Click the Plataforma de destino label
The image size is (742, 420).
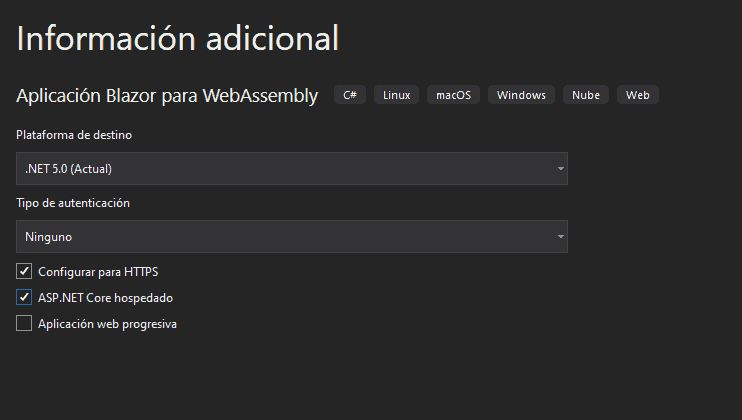coord(74,135)
